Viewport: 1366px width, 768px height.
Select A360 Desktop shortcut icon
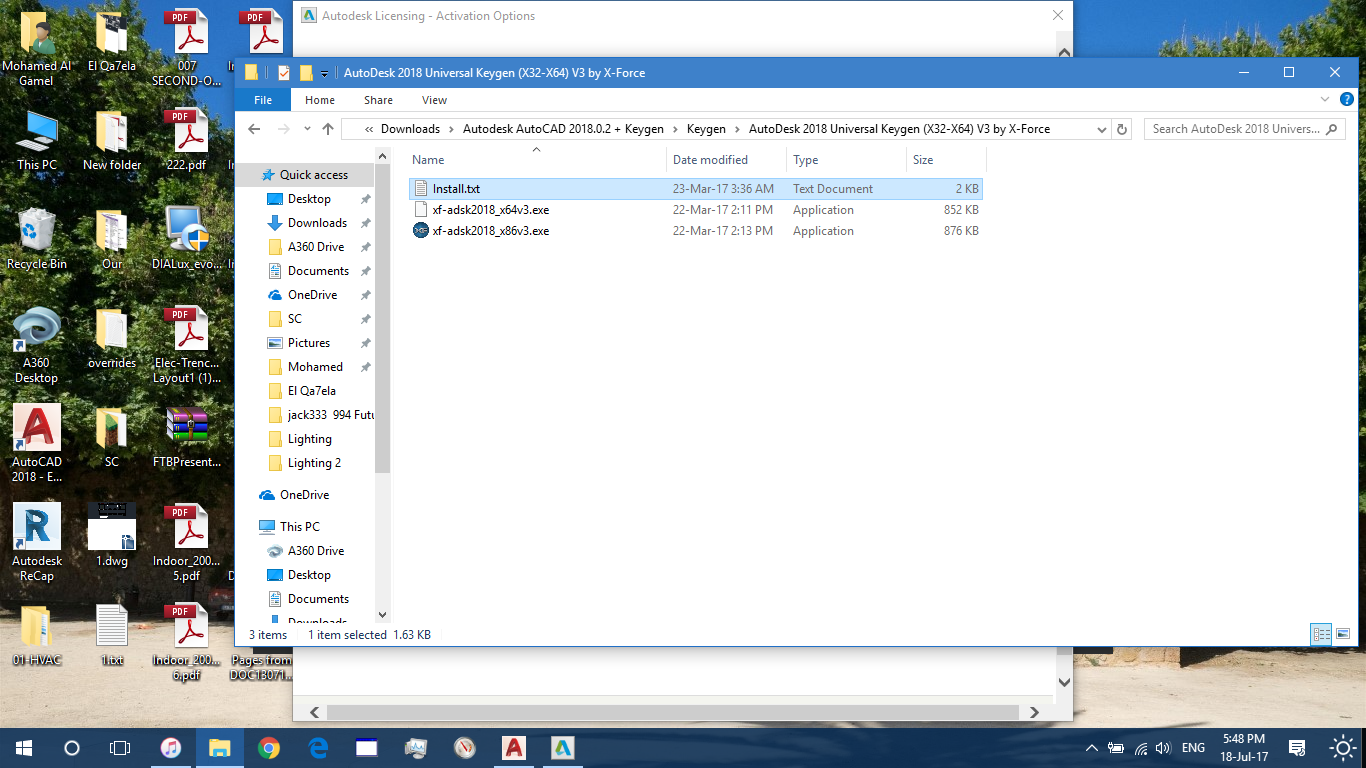point(37,345)
